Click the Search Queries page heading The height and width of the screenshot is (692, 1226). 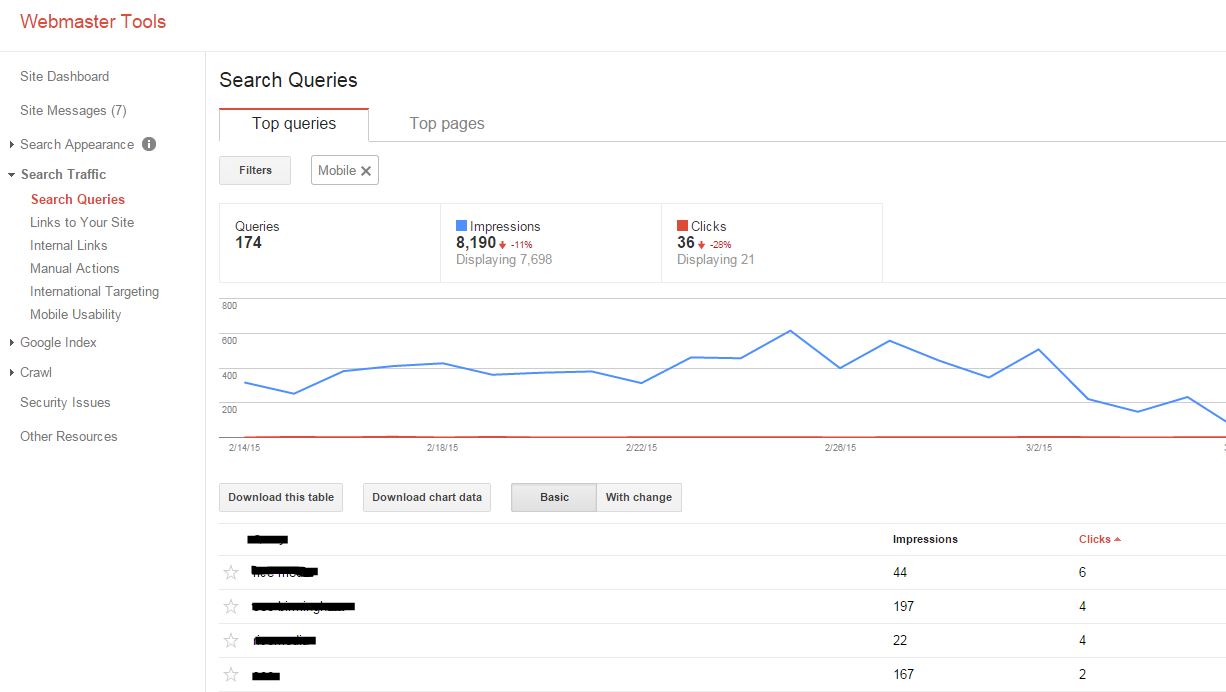[x=288, y=80]
